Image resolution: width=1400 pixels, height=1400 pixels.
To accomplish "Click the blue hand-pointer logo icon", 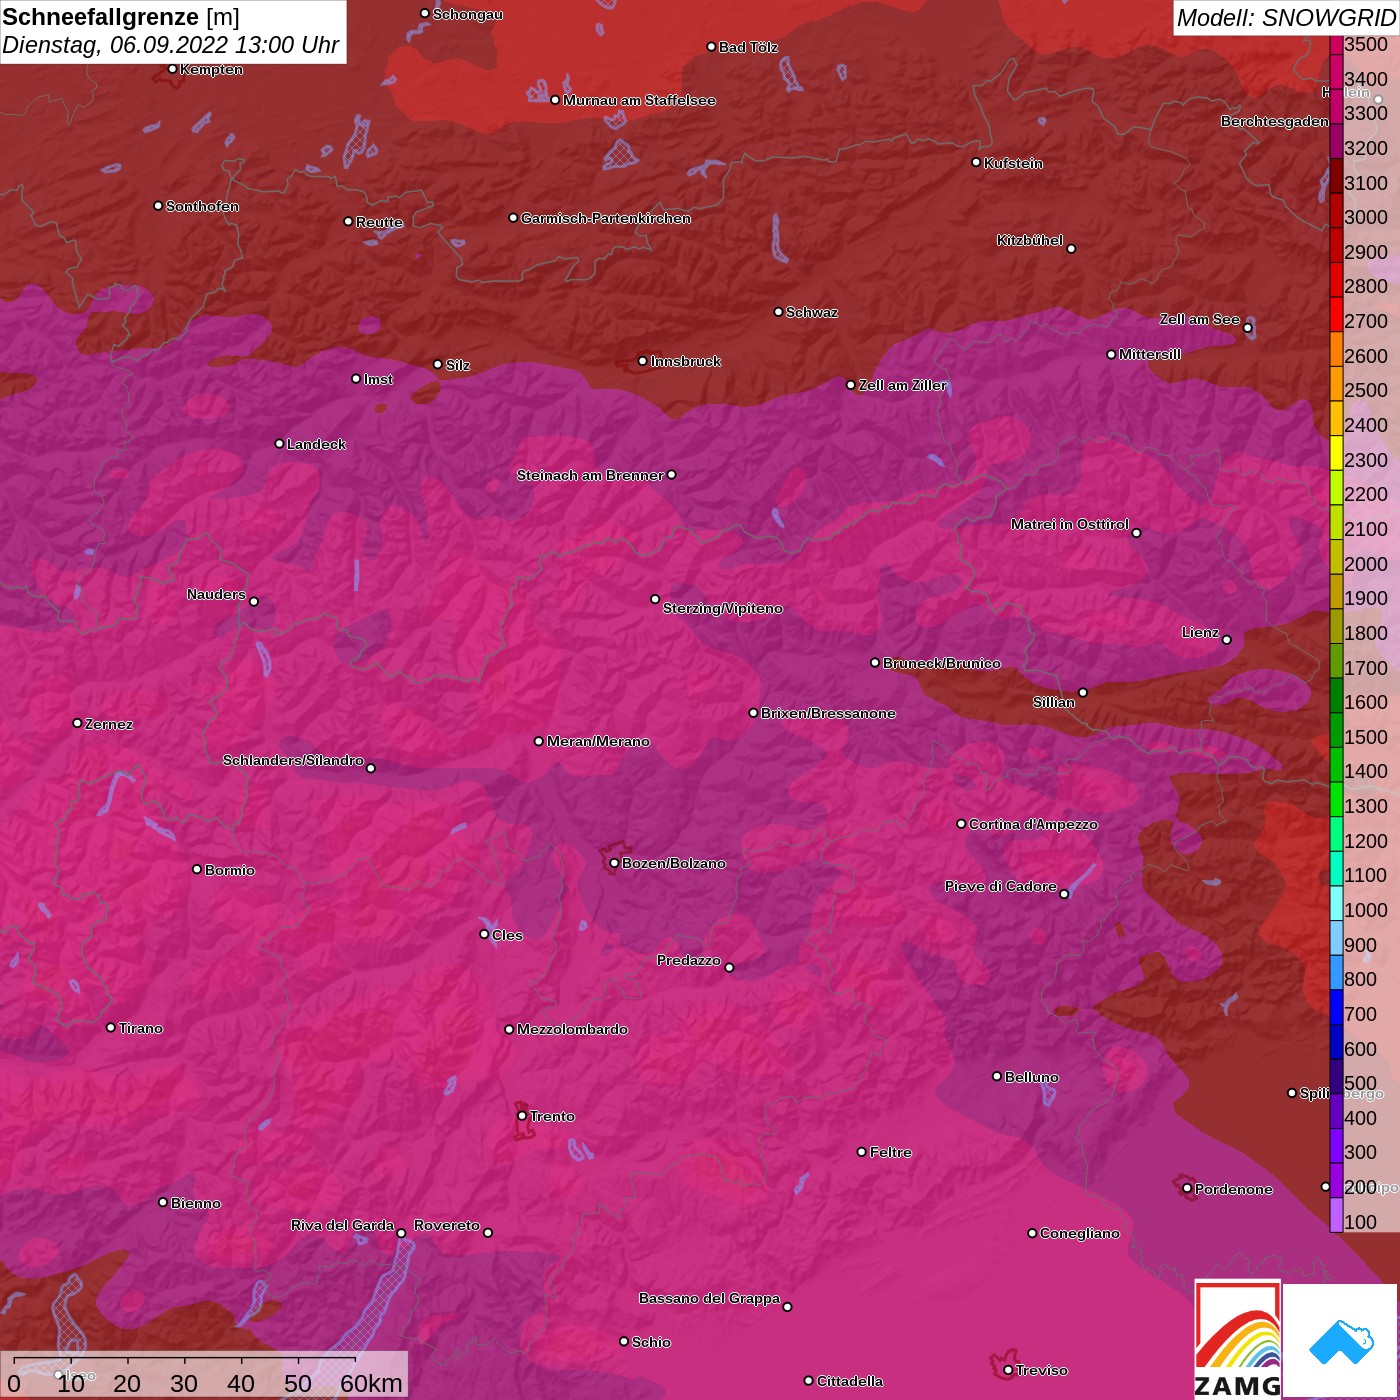I will (x=1341, y=1341).
